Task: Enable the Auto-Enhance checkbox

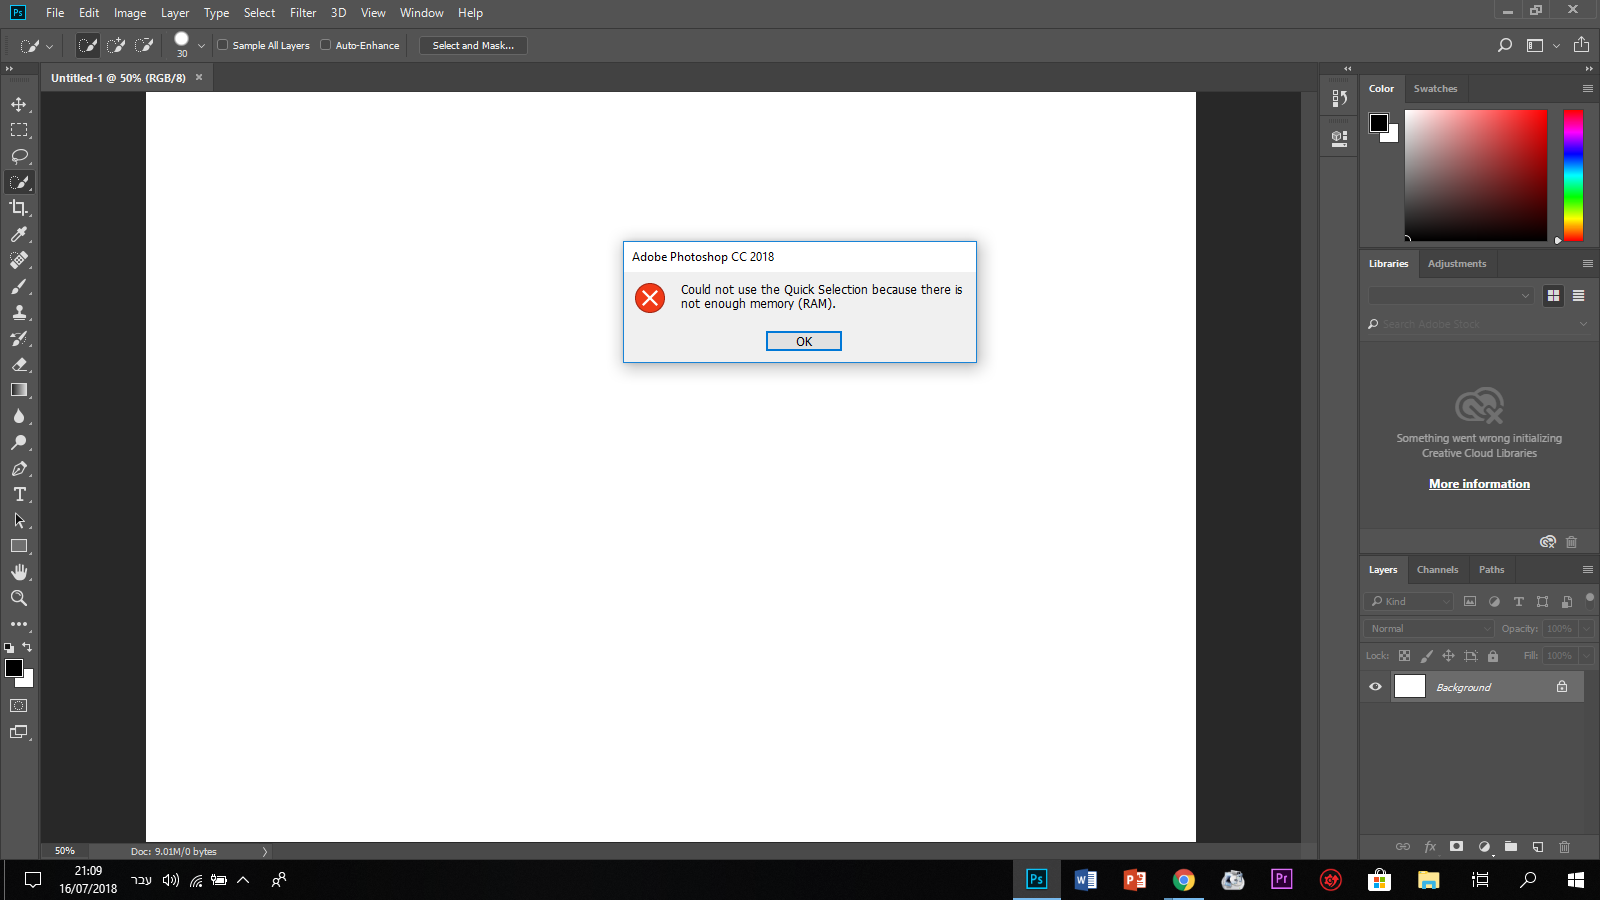Action: point(326,45)
